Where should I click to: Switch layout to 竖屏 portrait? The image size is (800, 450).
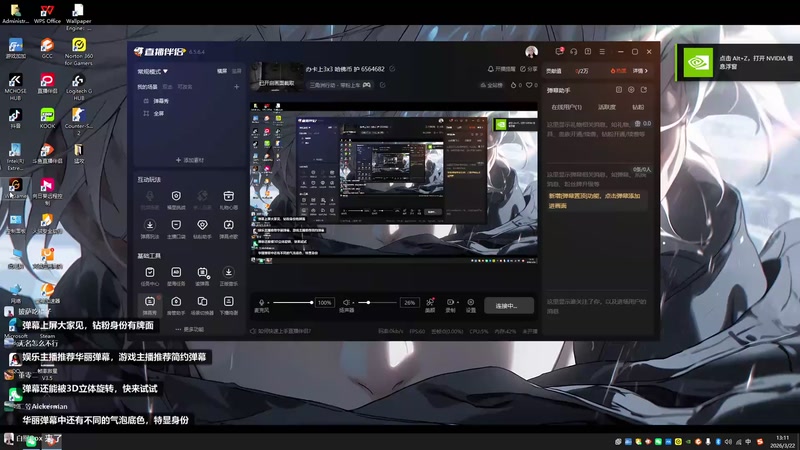pyautogui.click(x=237, y=71)
